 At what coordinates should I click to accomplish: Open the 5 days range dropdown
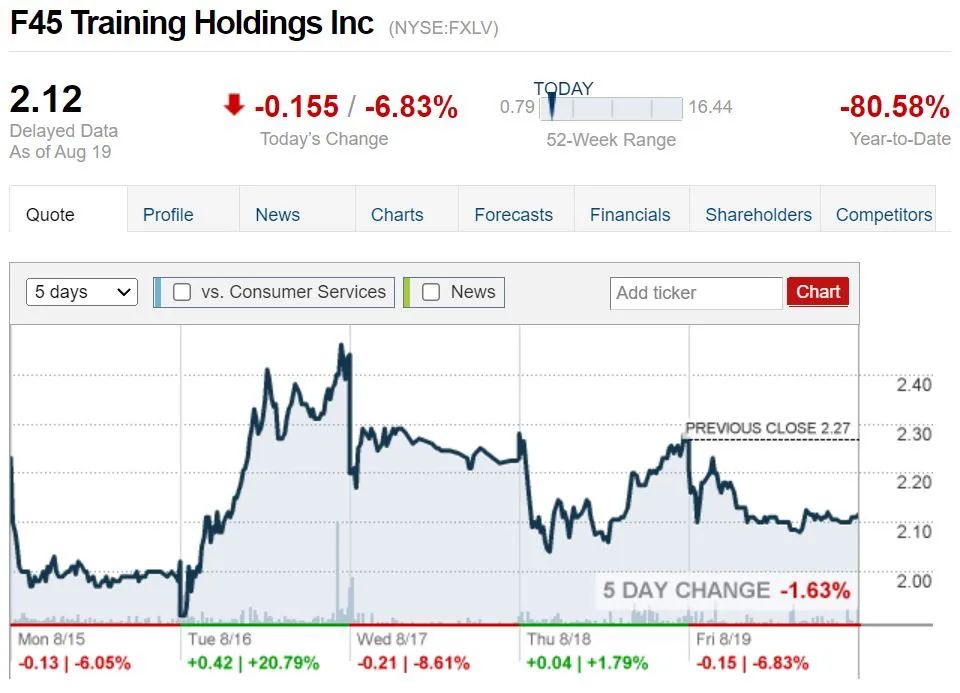[82, 292]
